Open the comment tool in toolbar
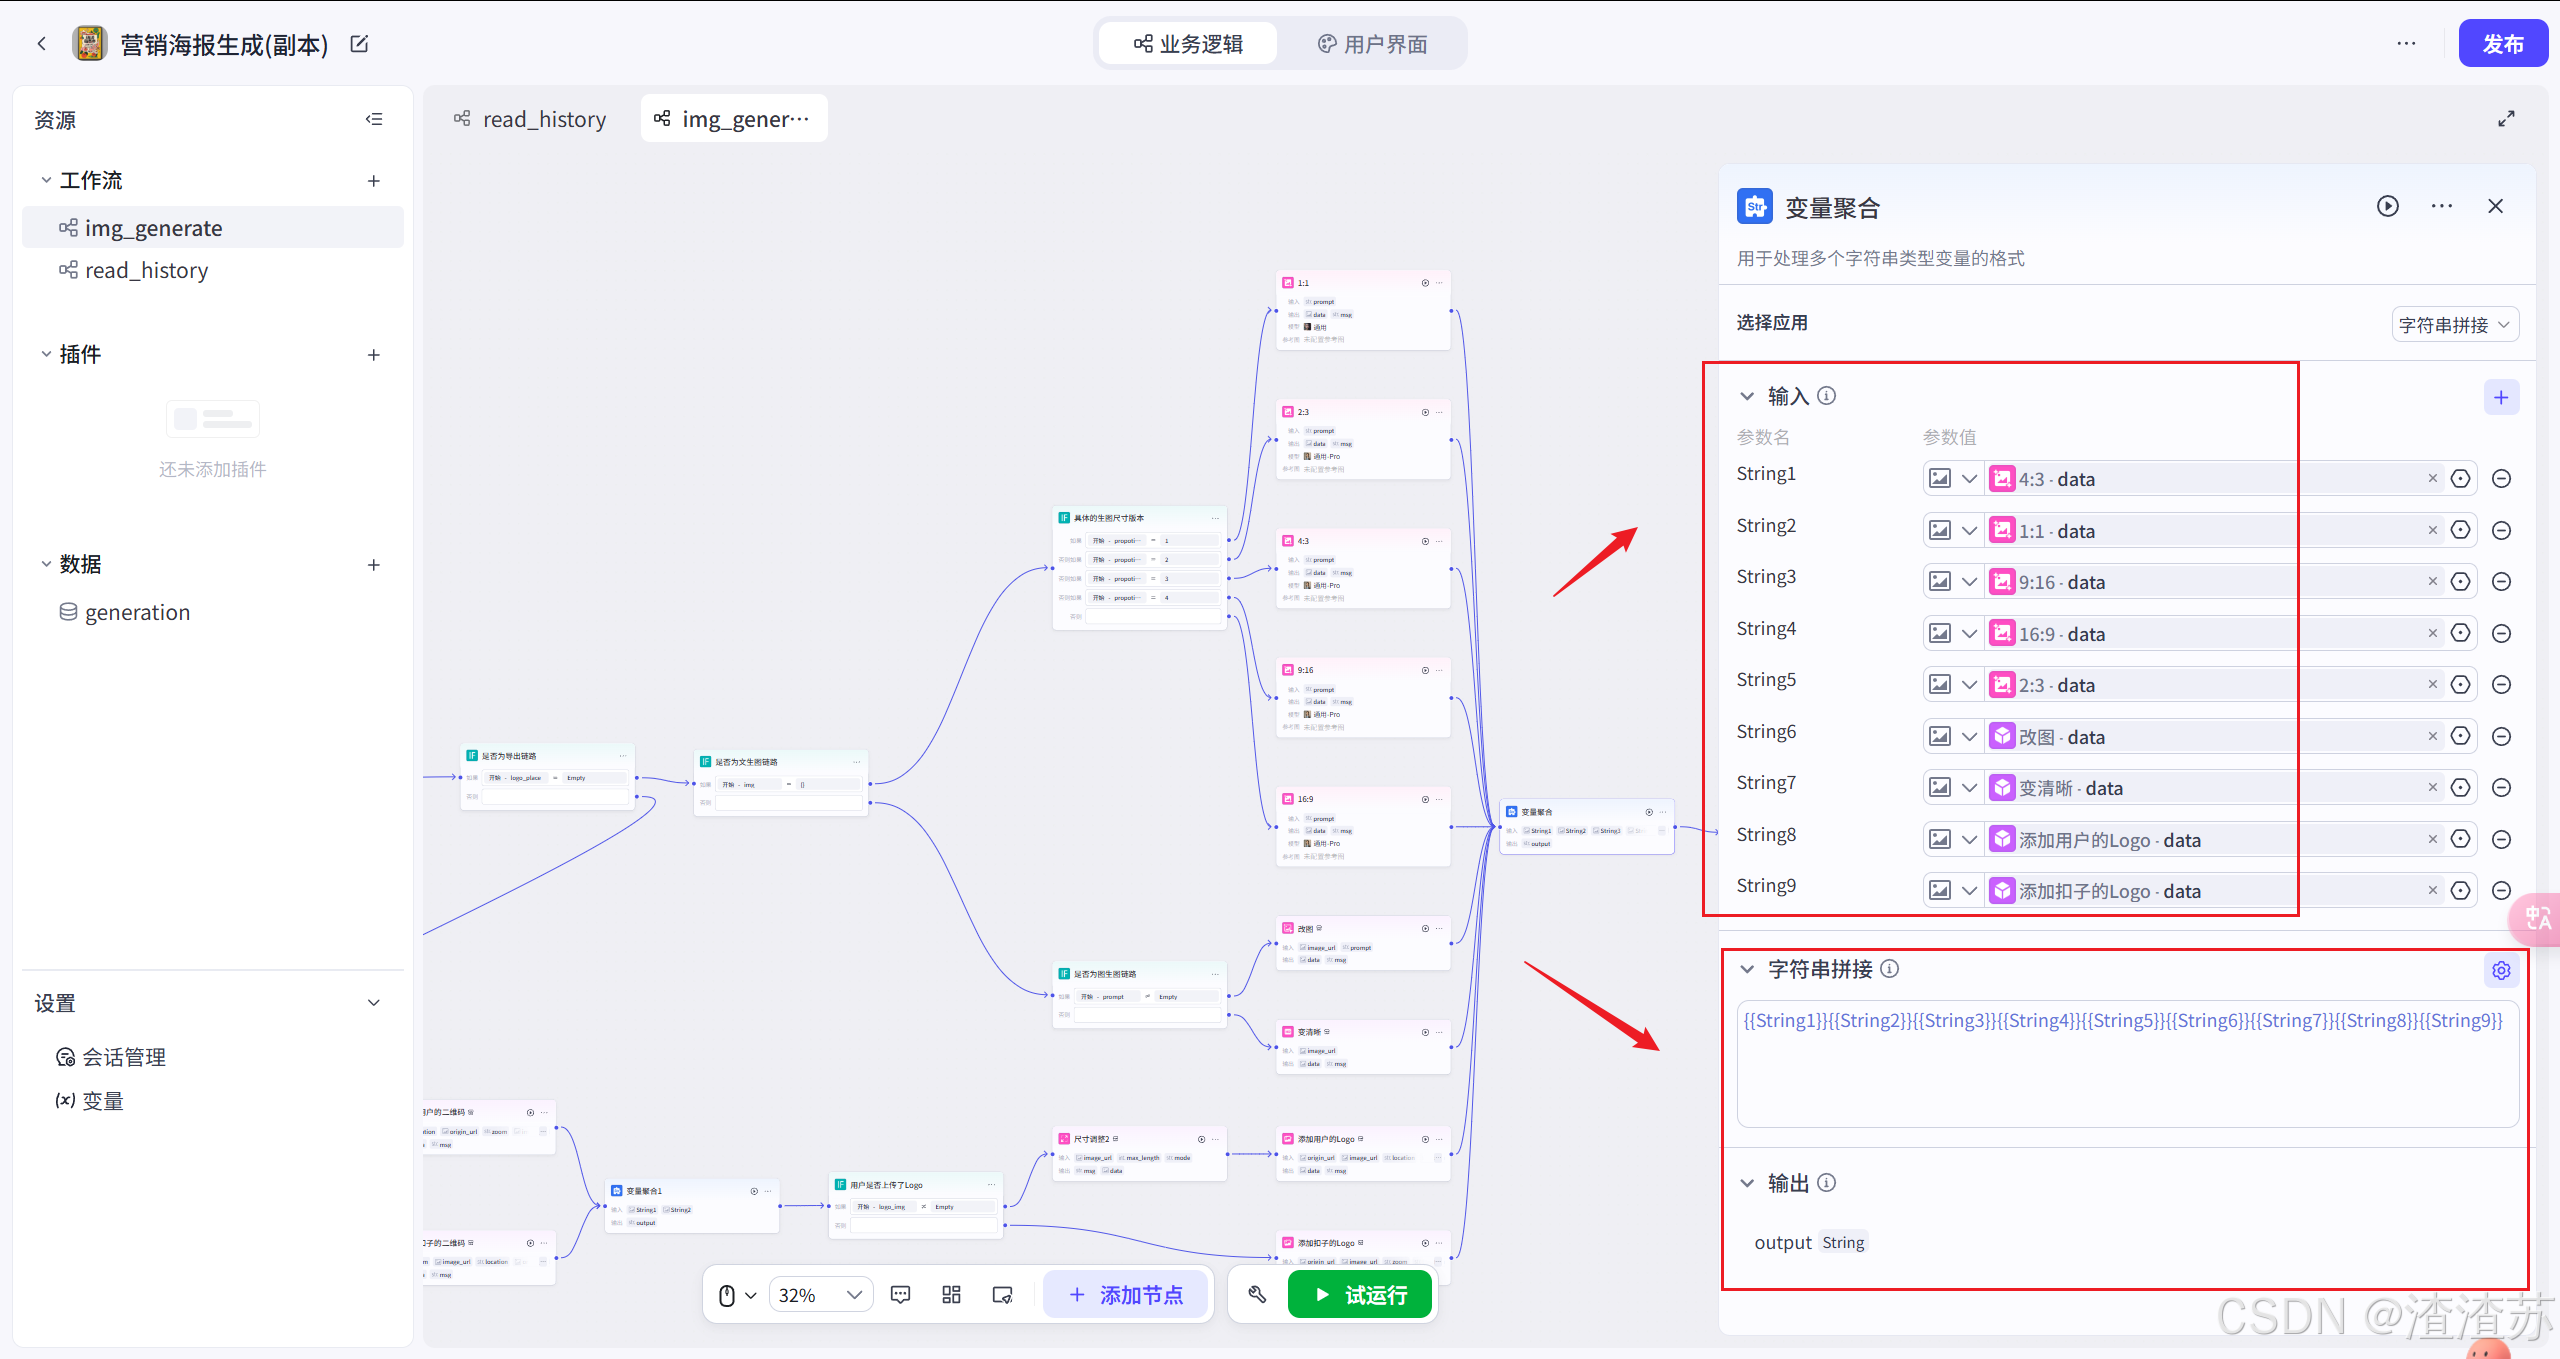This screenshot has width=2560, height=1359. 900,1295
